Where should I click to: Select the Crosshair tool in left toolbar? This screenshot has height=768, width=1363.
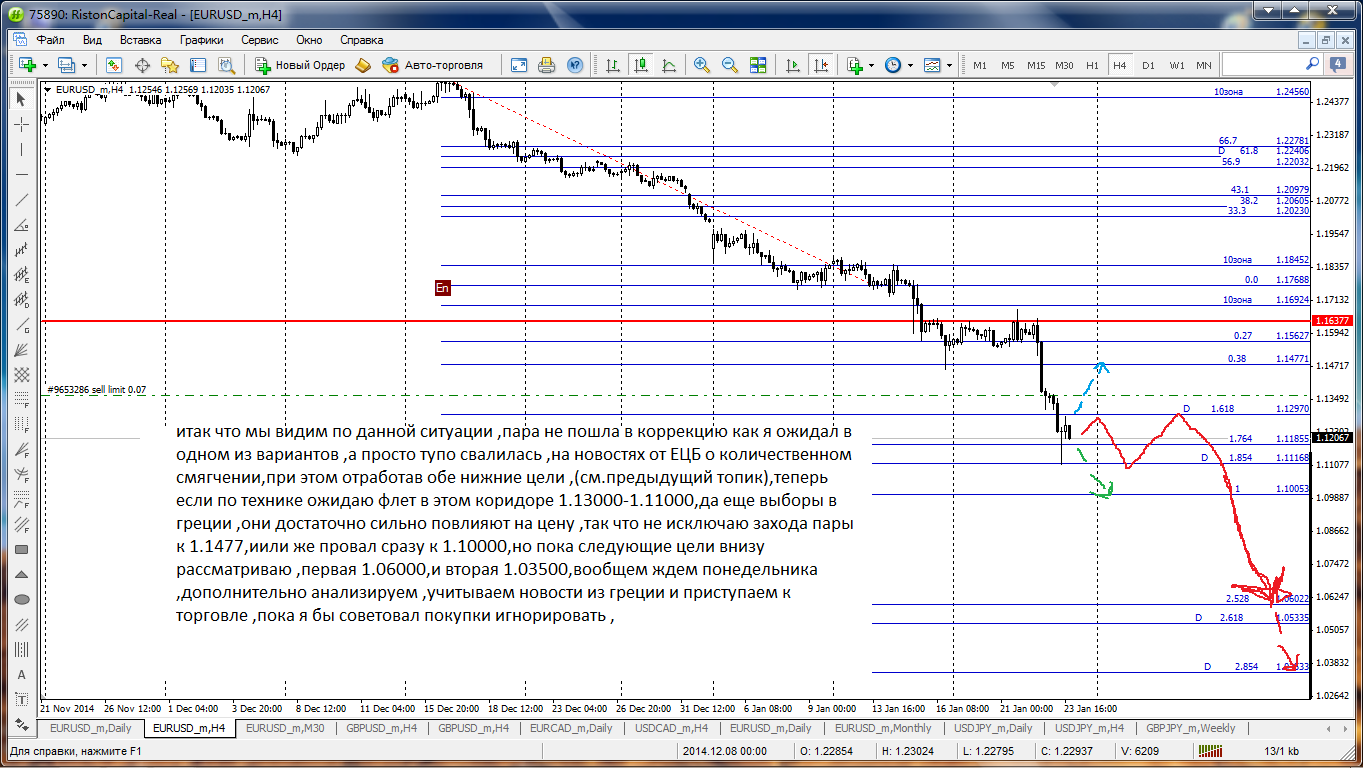pyautogui.click(x=21, y=125)
